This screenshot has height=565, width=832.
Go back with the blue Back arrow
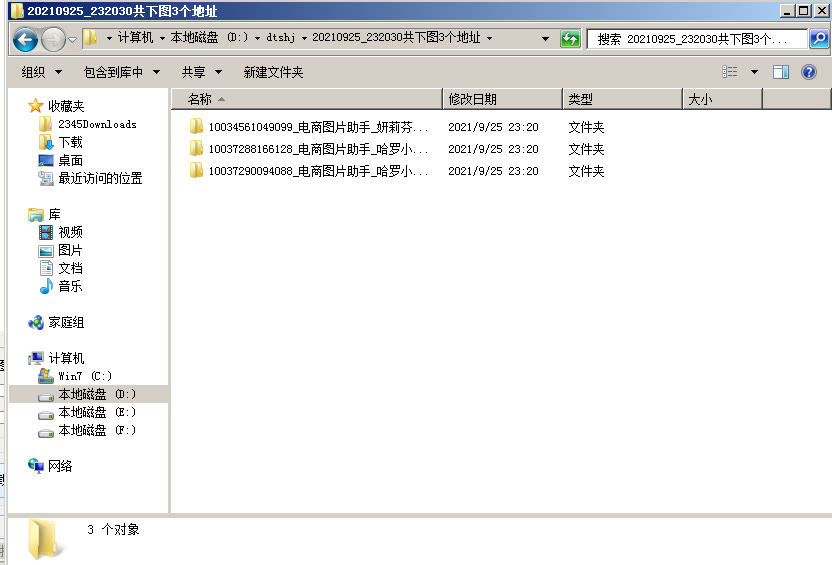pyautogui.click(x=25, y=40)
